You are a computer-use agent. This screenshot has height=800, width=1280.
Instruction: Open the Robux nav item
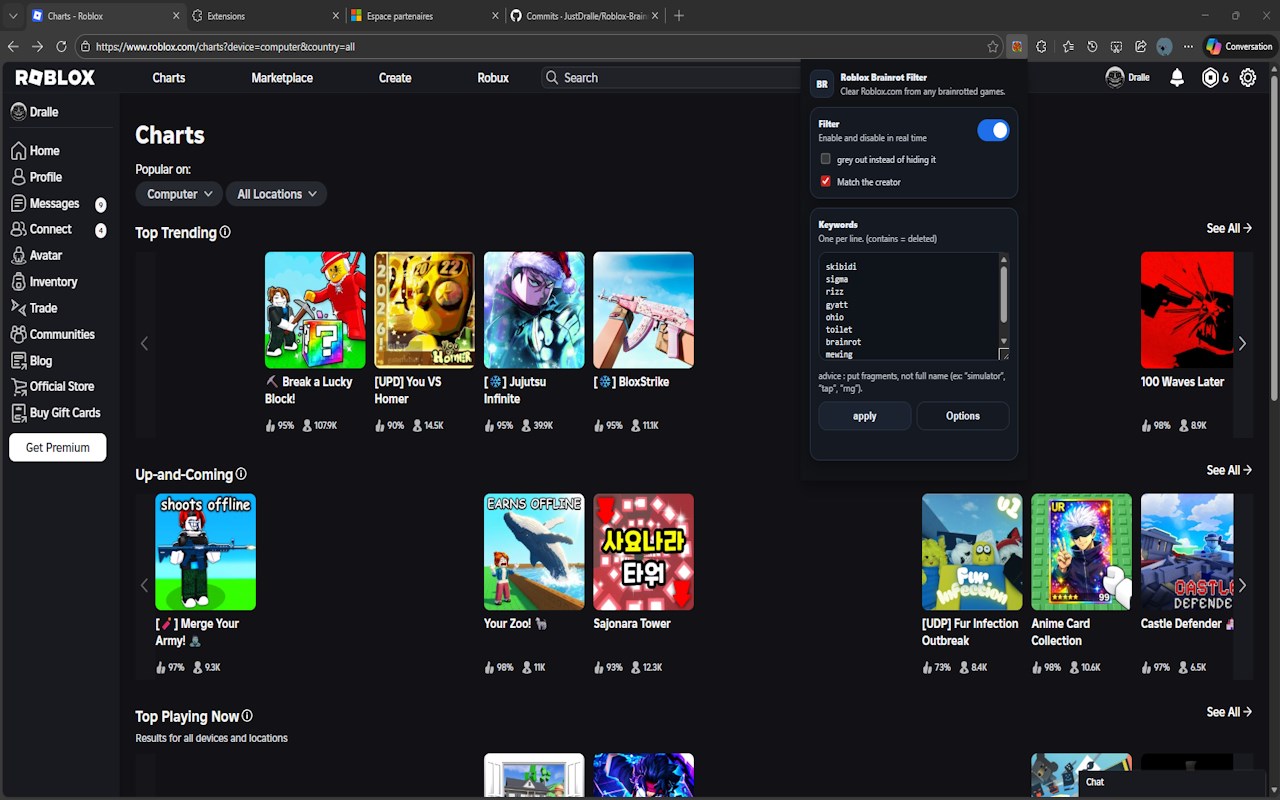click(x=493, y=78)
